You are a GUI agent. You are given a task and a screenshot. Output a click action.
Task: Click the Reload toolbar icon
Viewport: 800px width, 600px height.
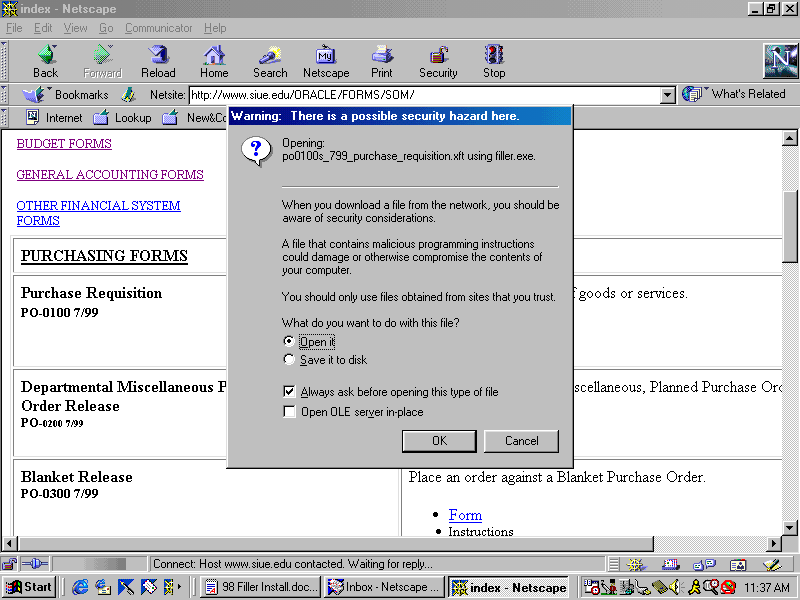[158, 61]
